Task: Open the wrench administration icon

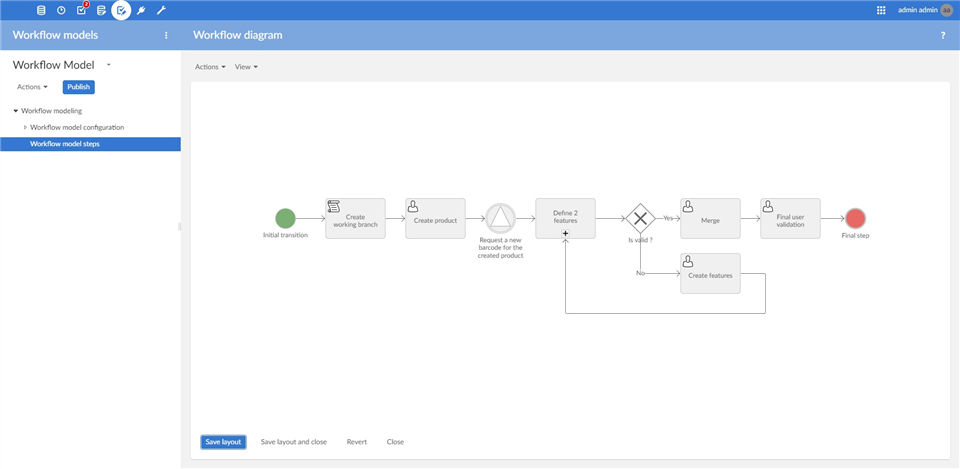Action: [x=161, y=10]
